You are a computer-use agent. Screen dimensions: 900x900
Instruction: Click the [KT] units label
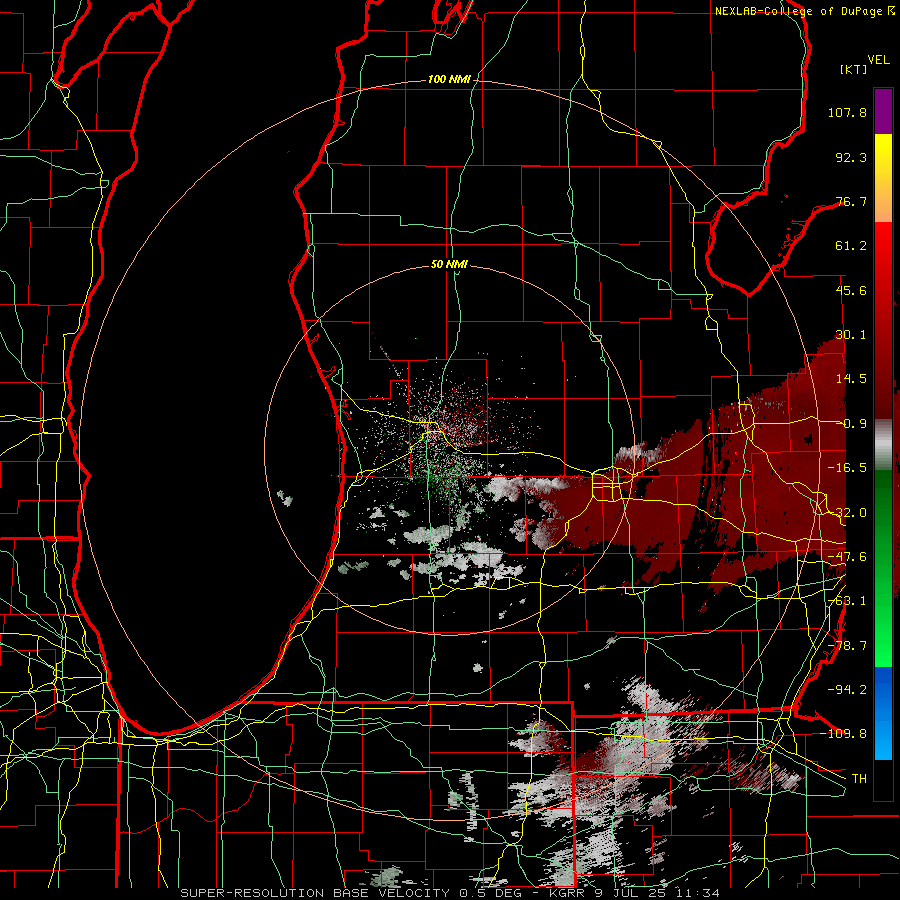point(854,69)
